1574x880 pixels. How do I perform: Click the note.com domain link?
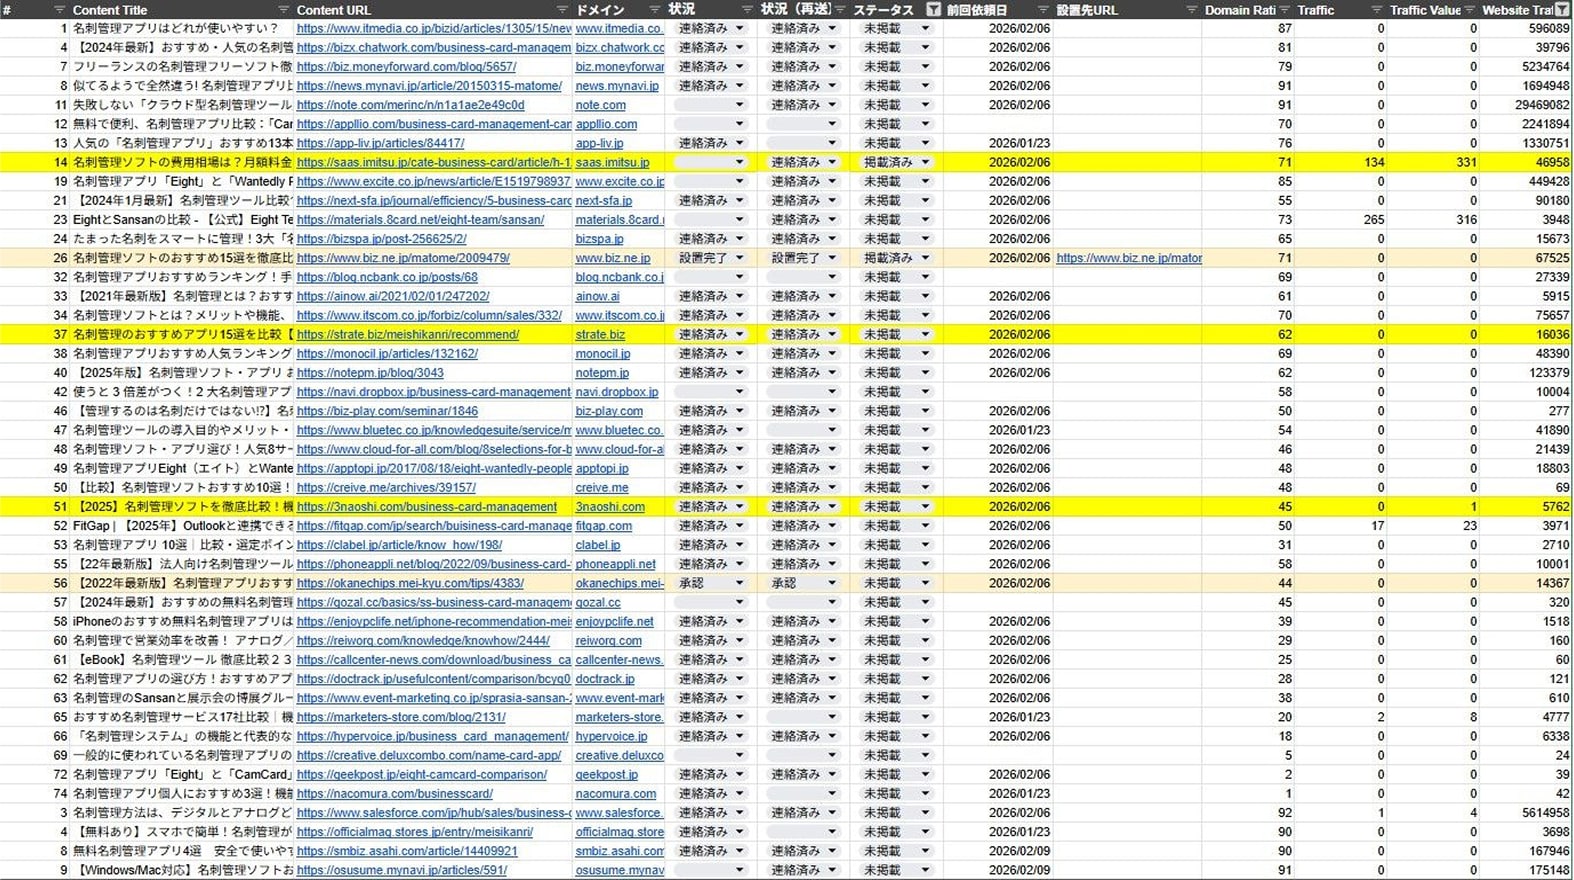pyautogui.click(x=600, y=105)
